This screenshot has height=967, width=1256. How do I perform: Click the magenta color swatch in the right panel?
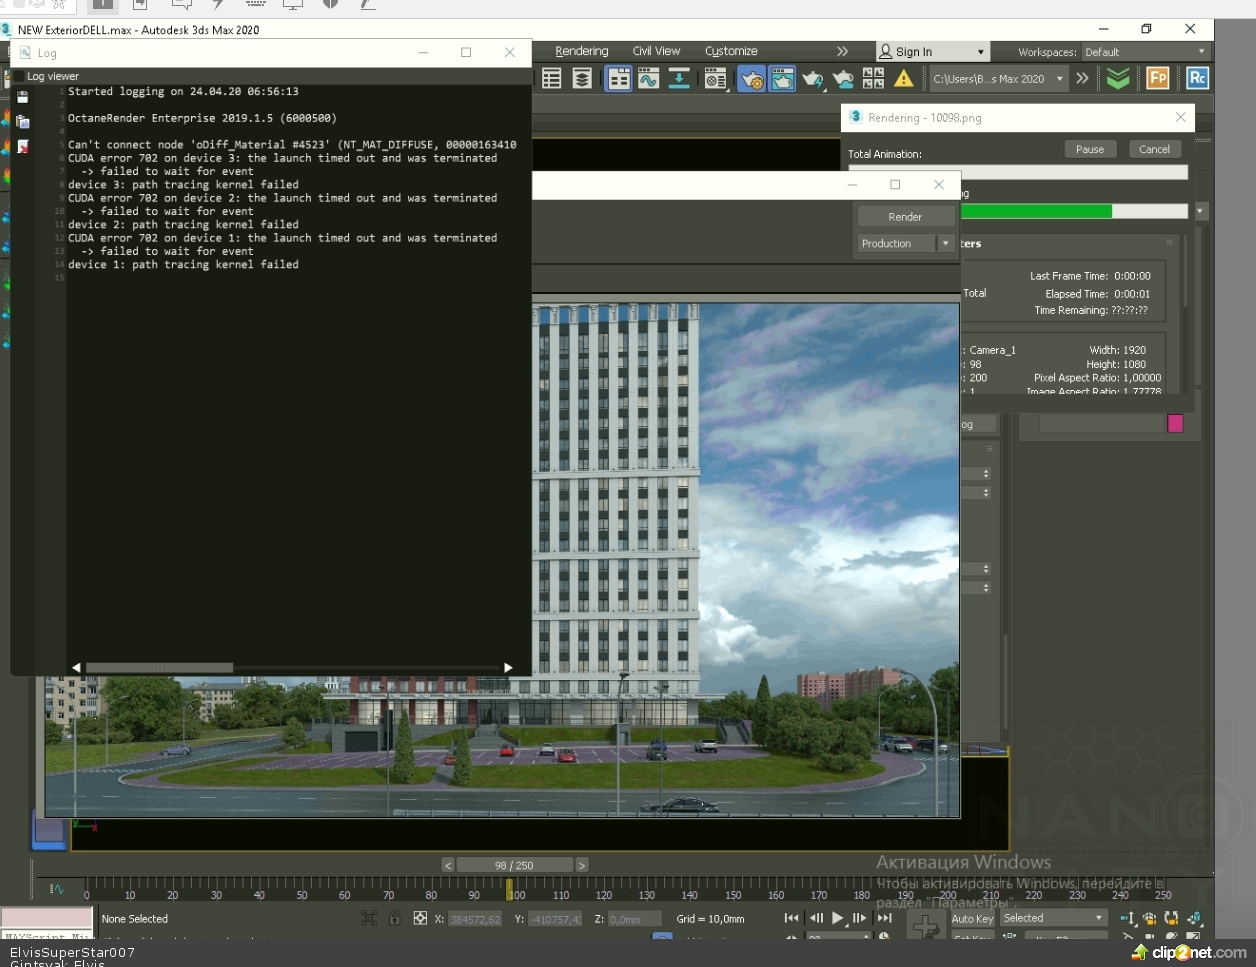[1175, 423]
